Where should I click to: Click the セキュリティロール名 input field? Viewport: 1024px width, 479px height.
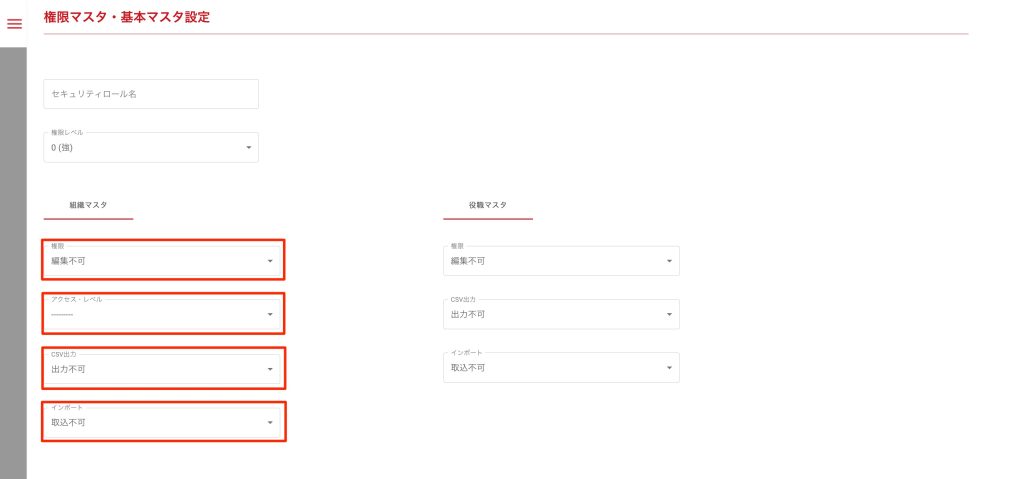coord(151,94)
